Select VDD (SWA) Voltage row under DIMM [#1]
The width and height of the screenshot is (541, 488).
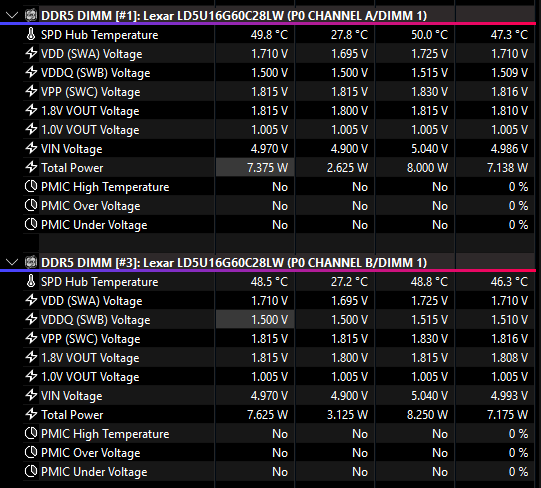point(279,53)
